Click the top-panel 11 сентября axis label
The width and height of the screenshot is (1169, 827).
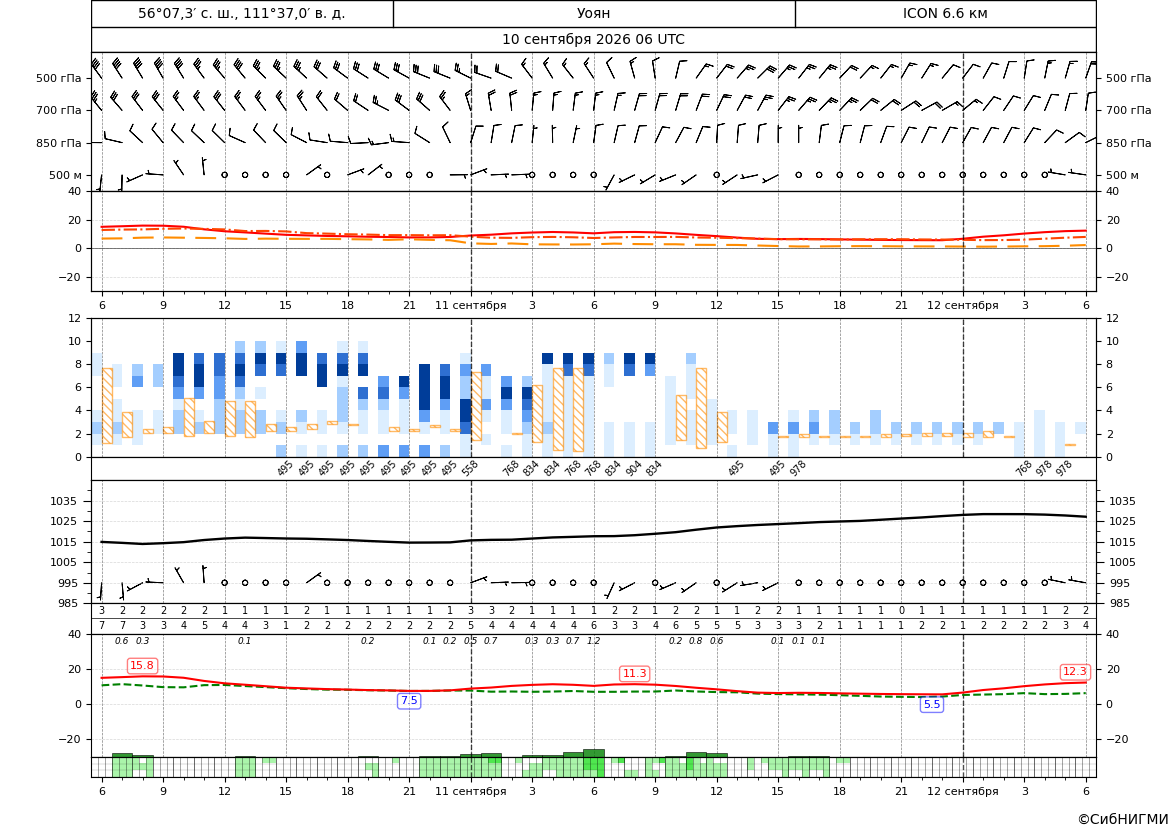pyautogui.click(x=470, y=305)
